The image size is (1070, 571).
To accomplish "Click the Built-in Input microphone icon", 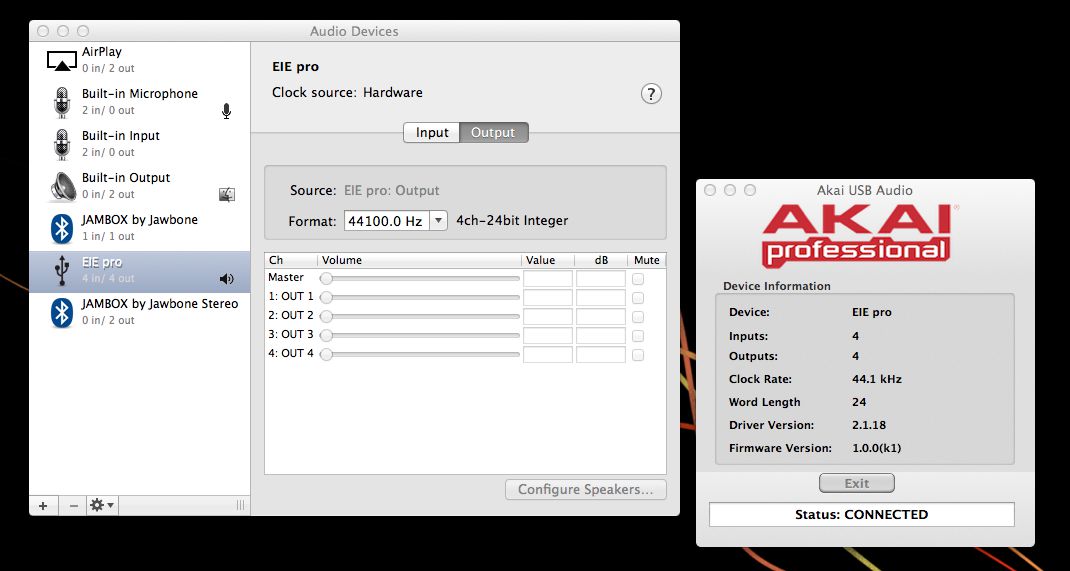I will coord(62,144).
